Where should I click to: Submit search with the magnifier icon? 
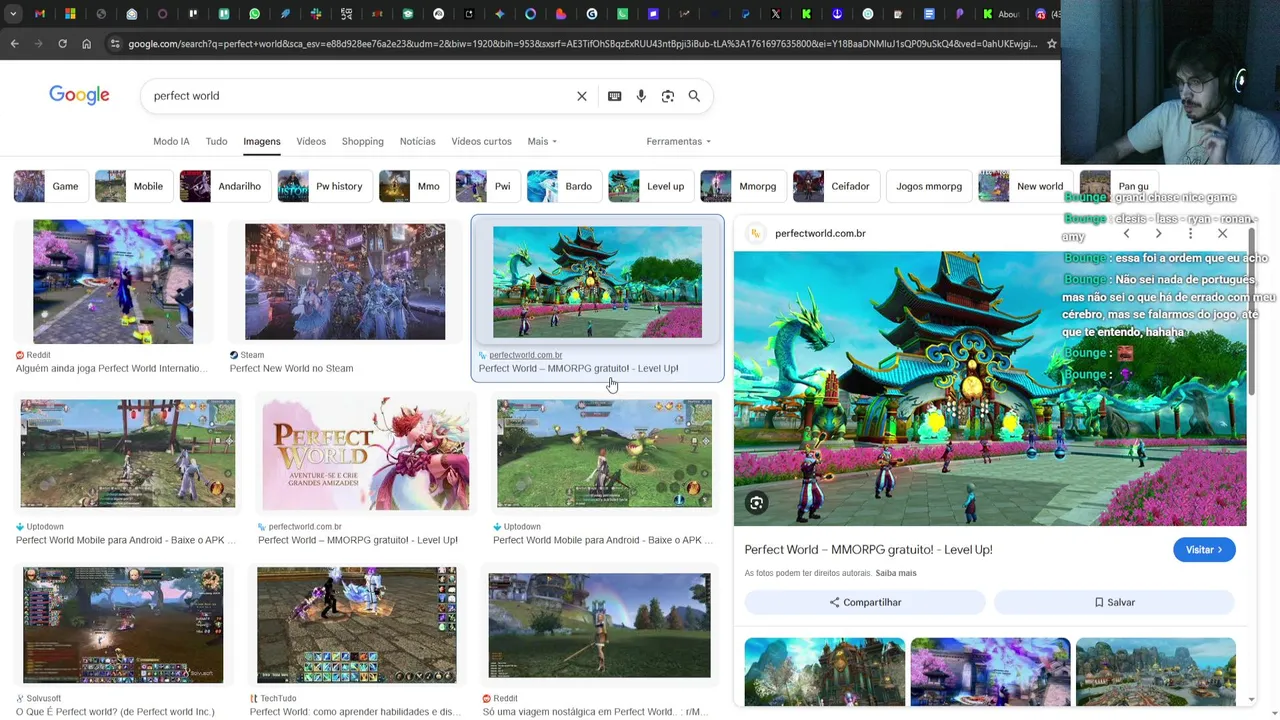(694, 96)
